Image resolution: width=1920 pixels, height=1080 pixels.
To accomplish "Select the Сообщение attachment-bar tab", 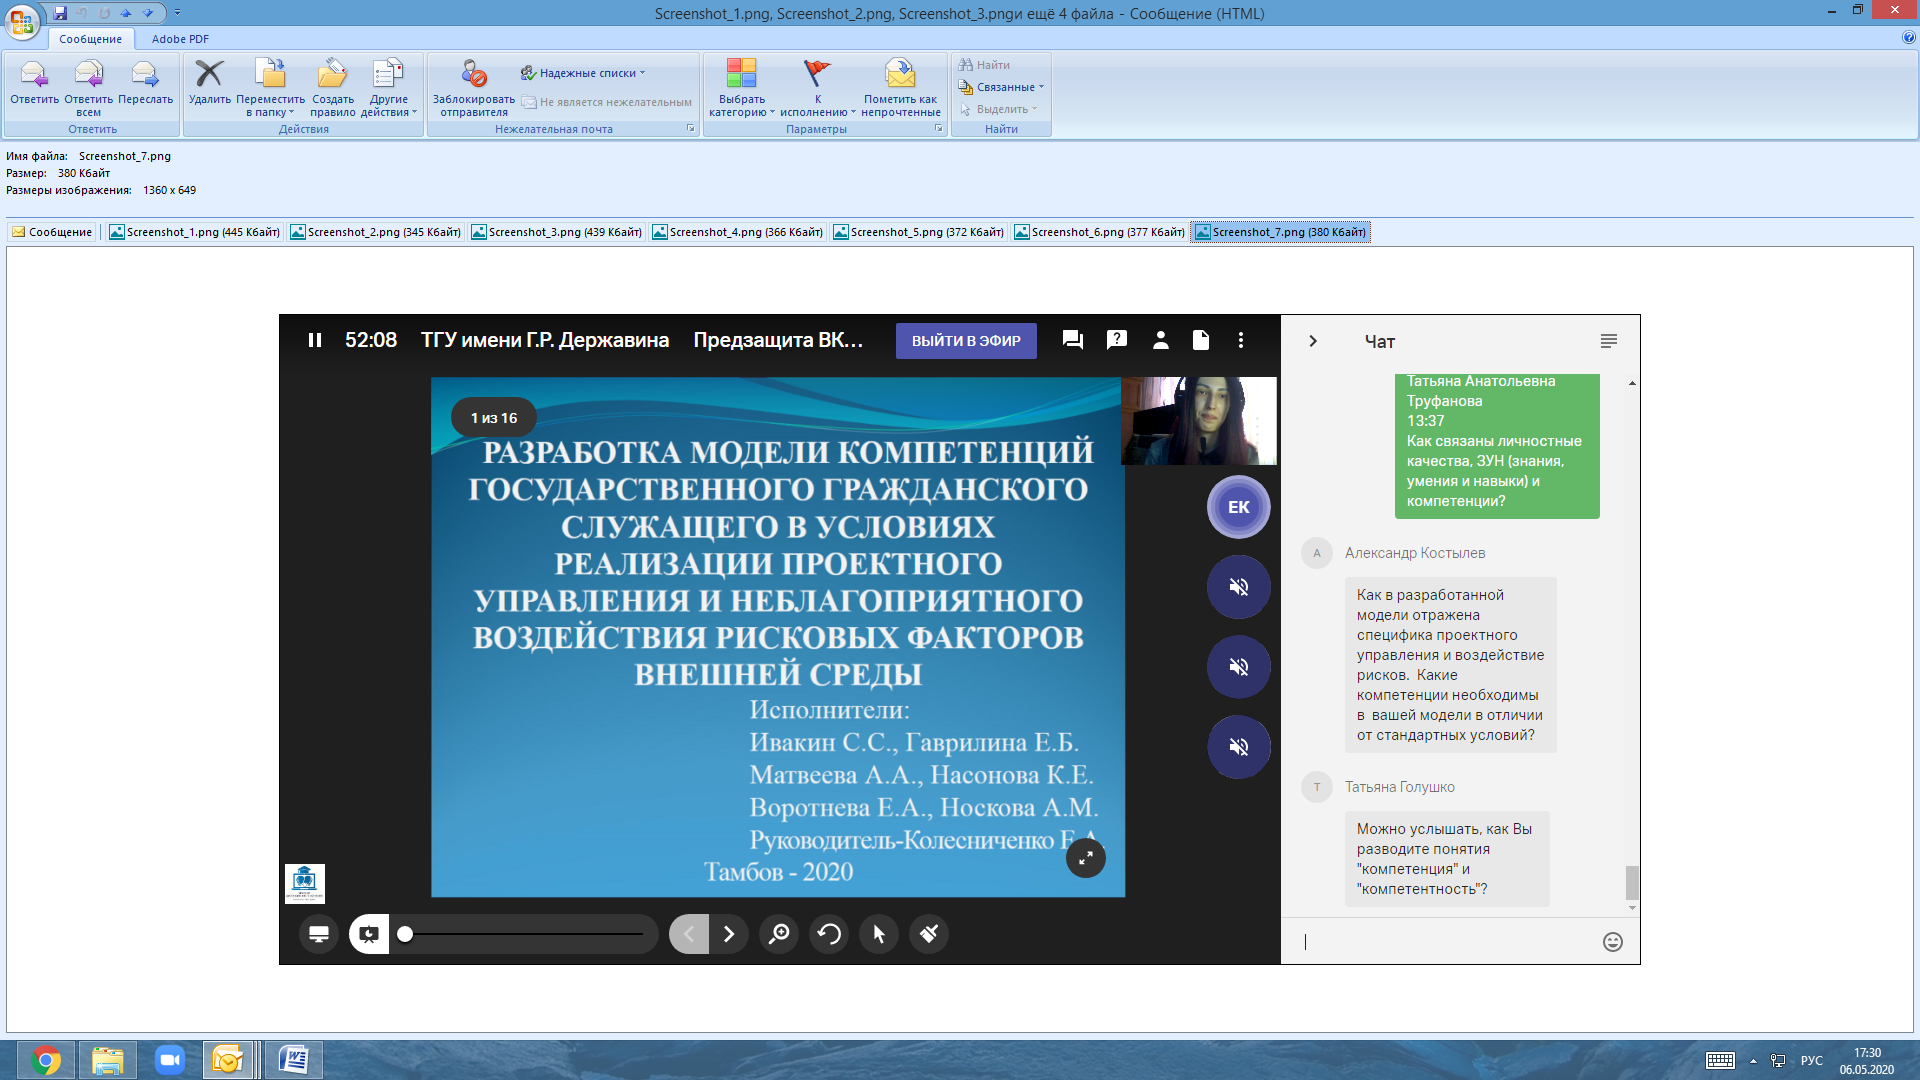I will 52,232.
